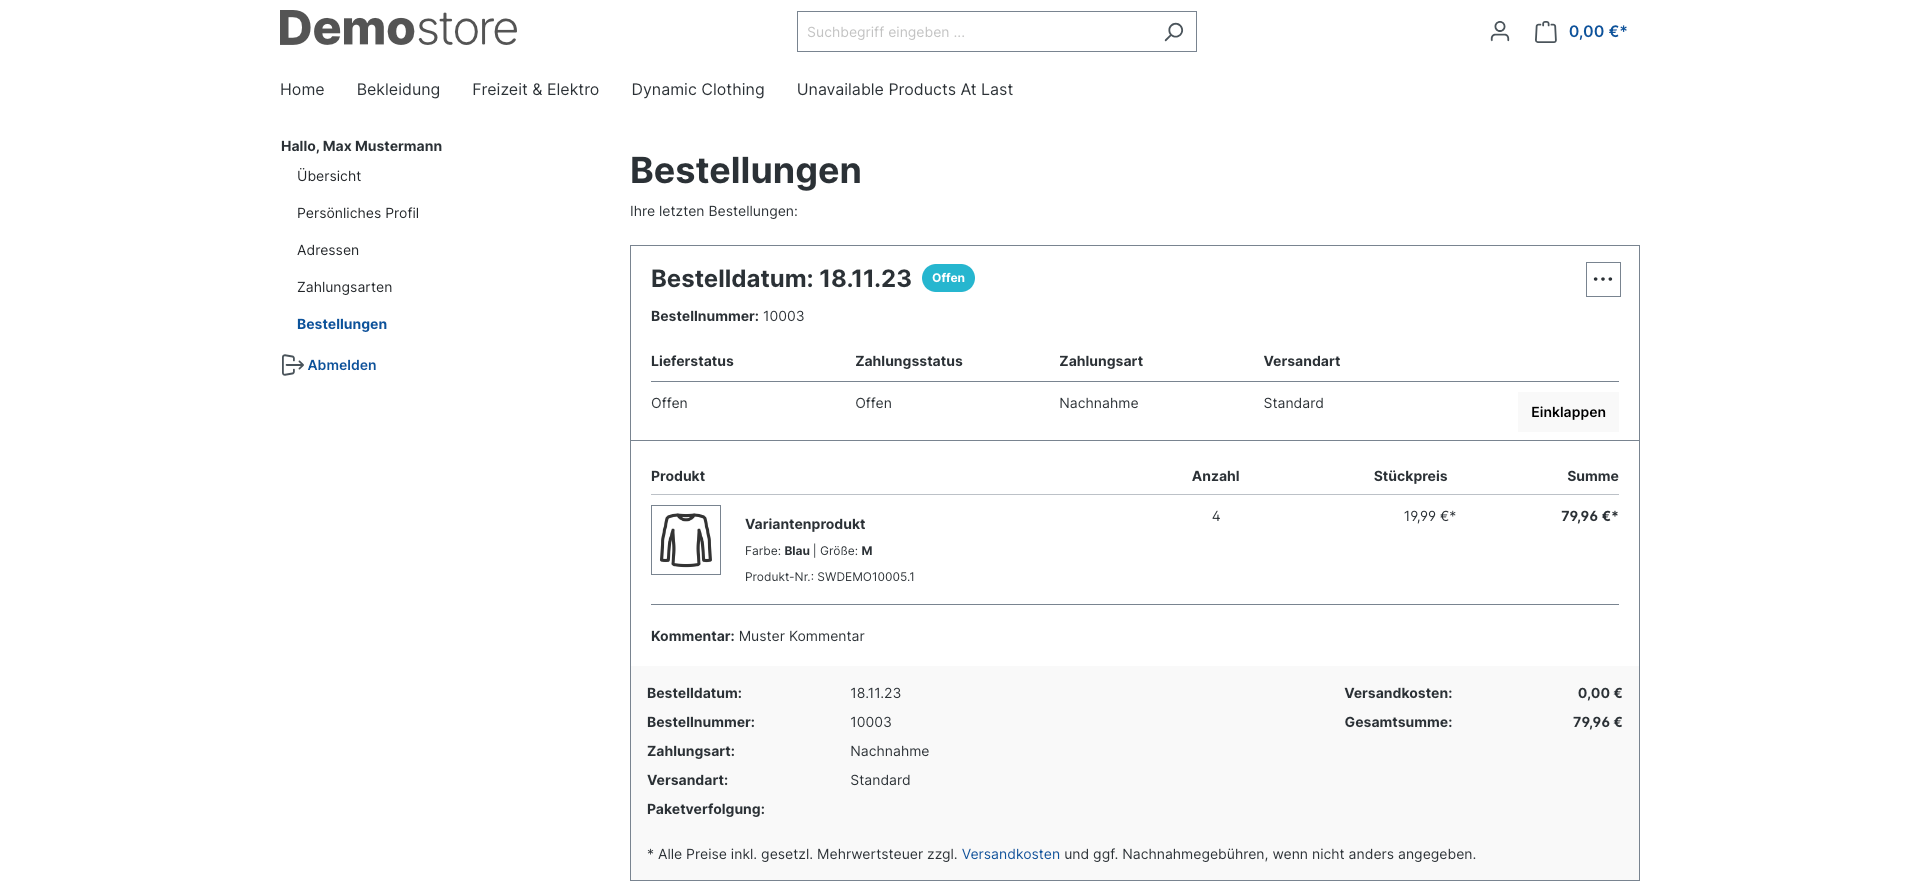
Task: Open Persönliches Profil page
Action: tap(358, 213)
